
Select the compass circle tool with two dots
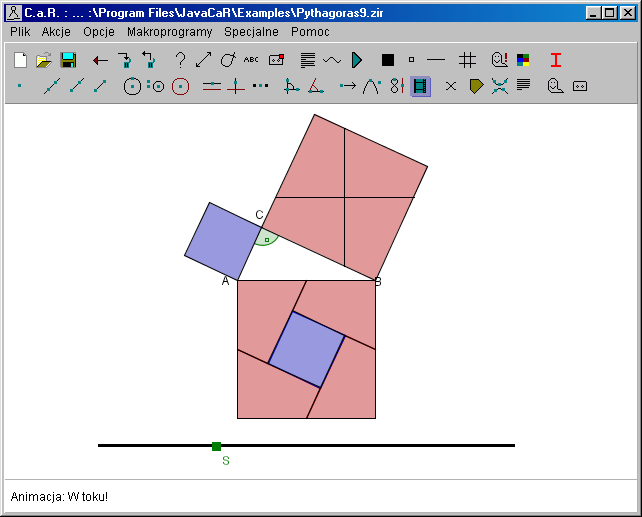[156, 86]
